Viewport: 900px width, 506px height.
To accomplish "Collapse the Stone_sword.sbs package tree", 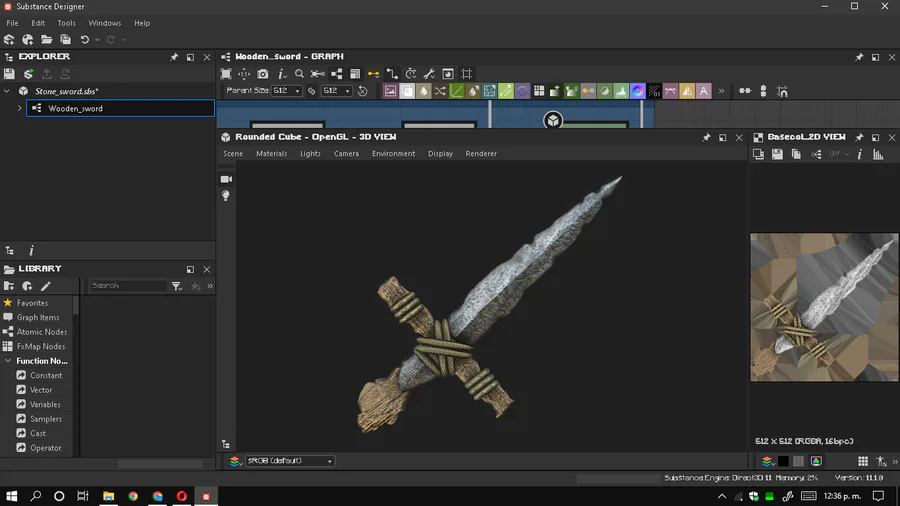I will click(x=7, y=91).
